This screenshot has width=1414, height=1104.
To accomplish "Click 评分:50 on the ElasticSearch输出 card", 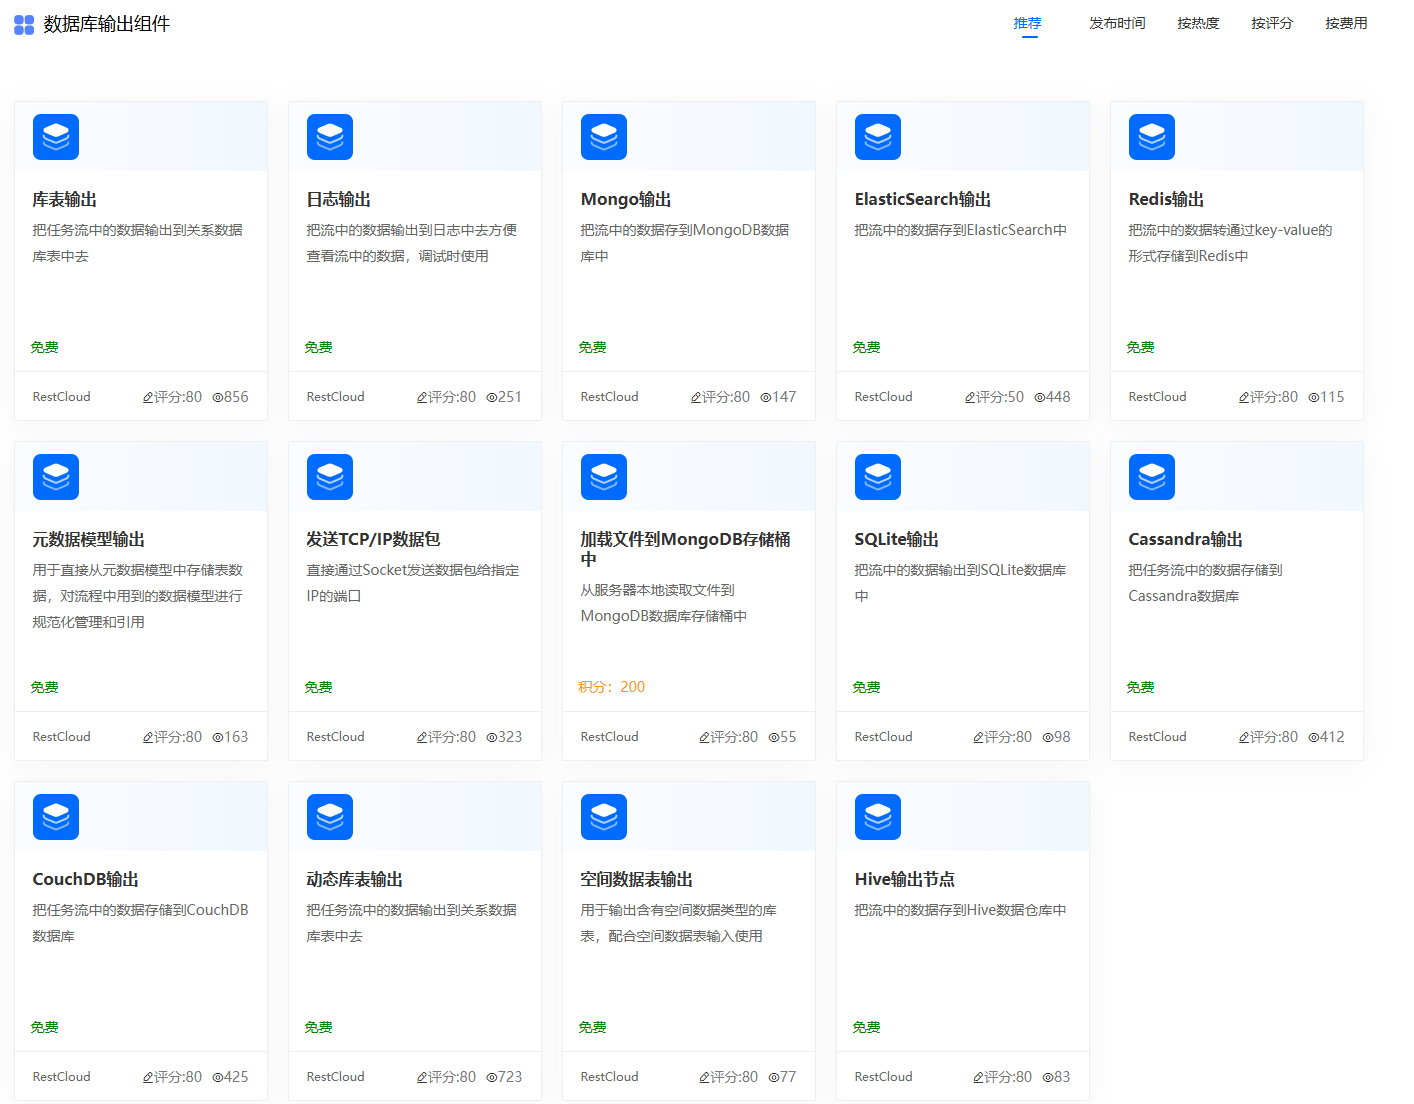I will pyautogui.click(x=1000, y=398).
